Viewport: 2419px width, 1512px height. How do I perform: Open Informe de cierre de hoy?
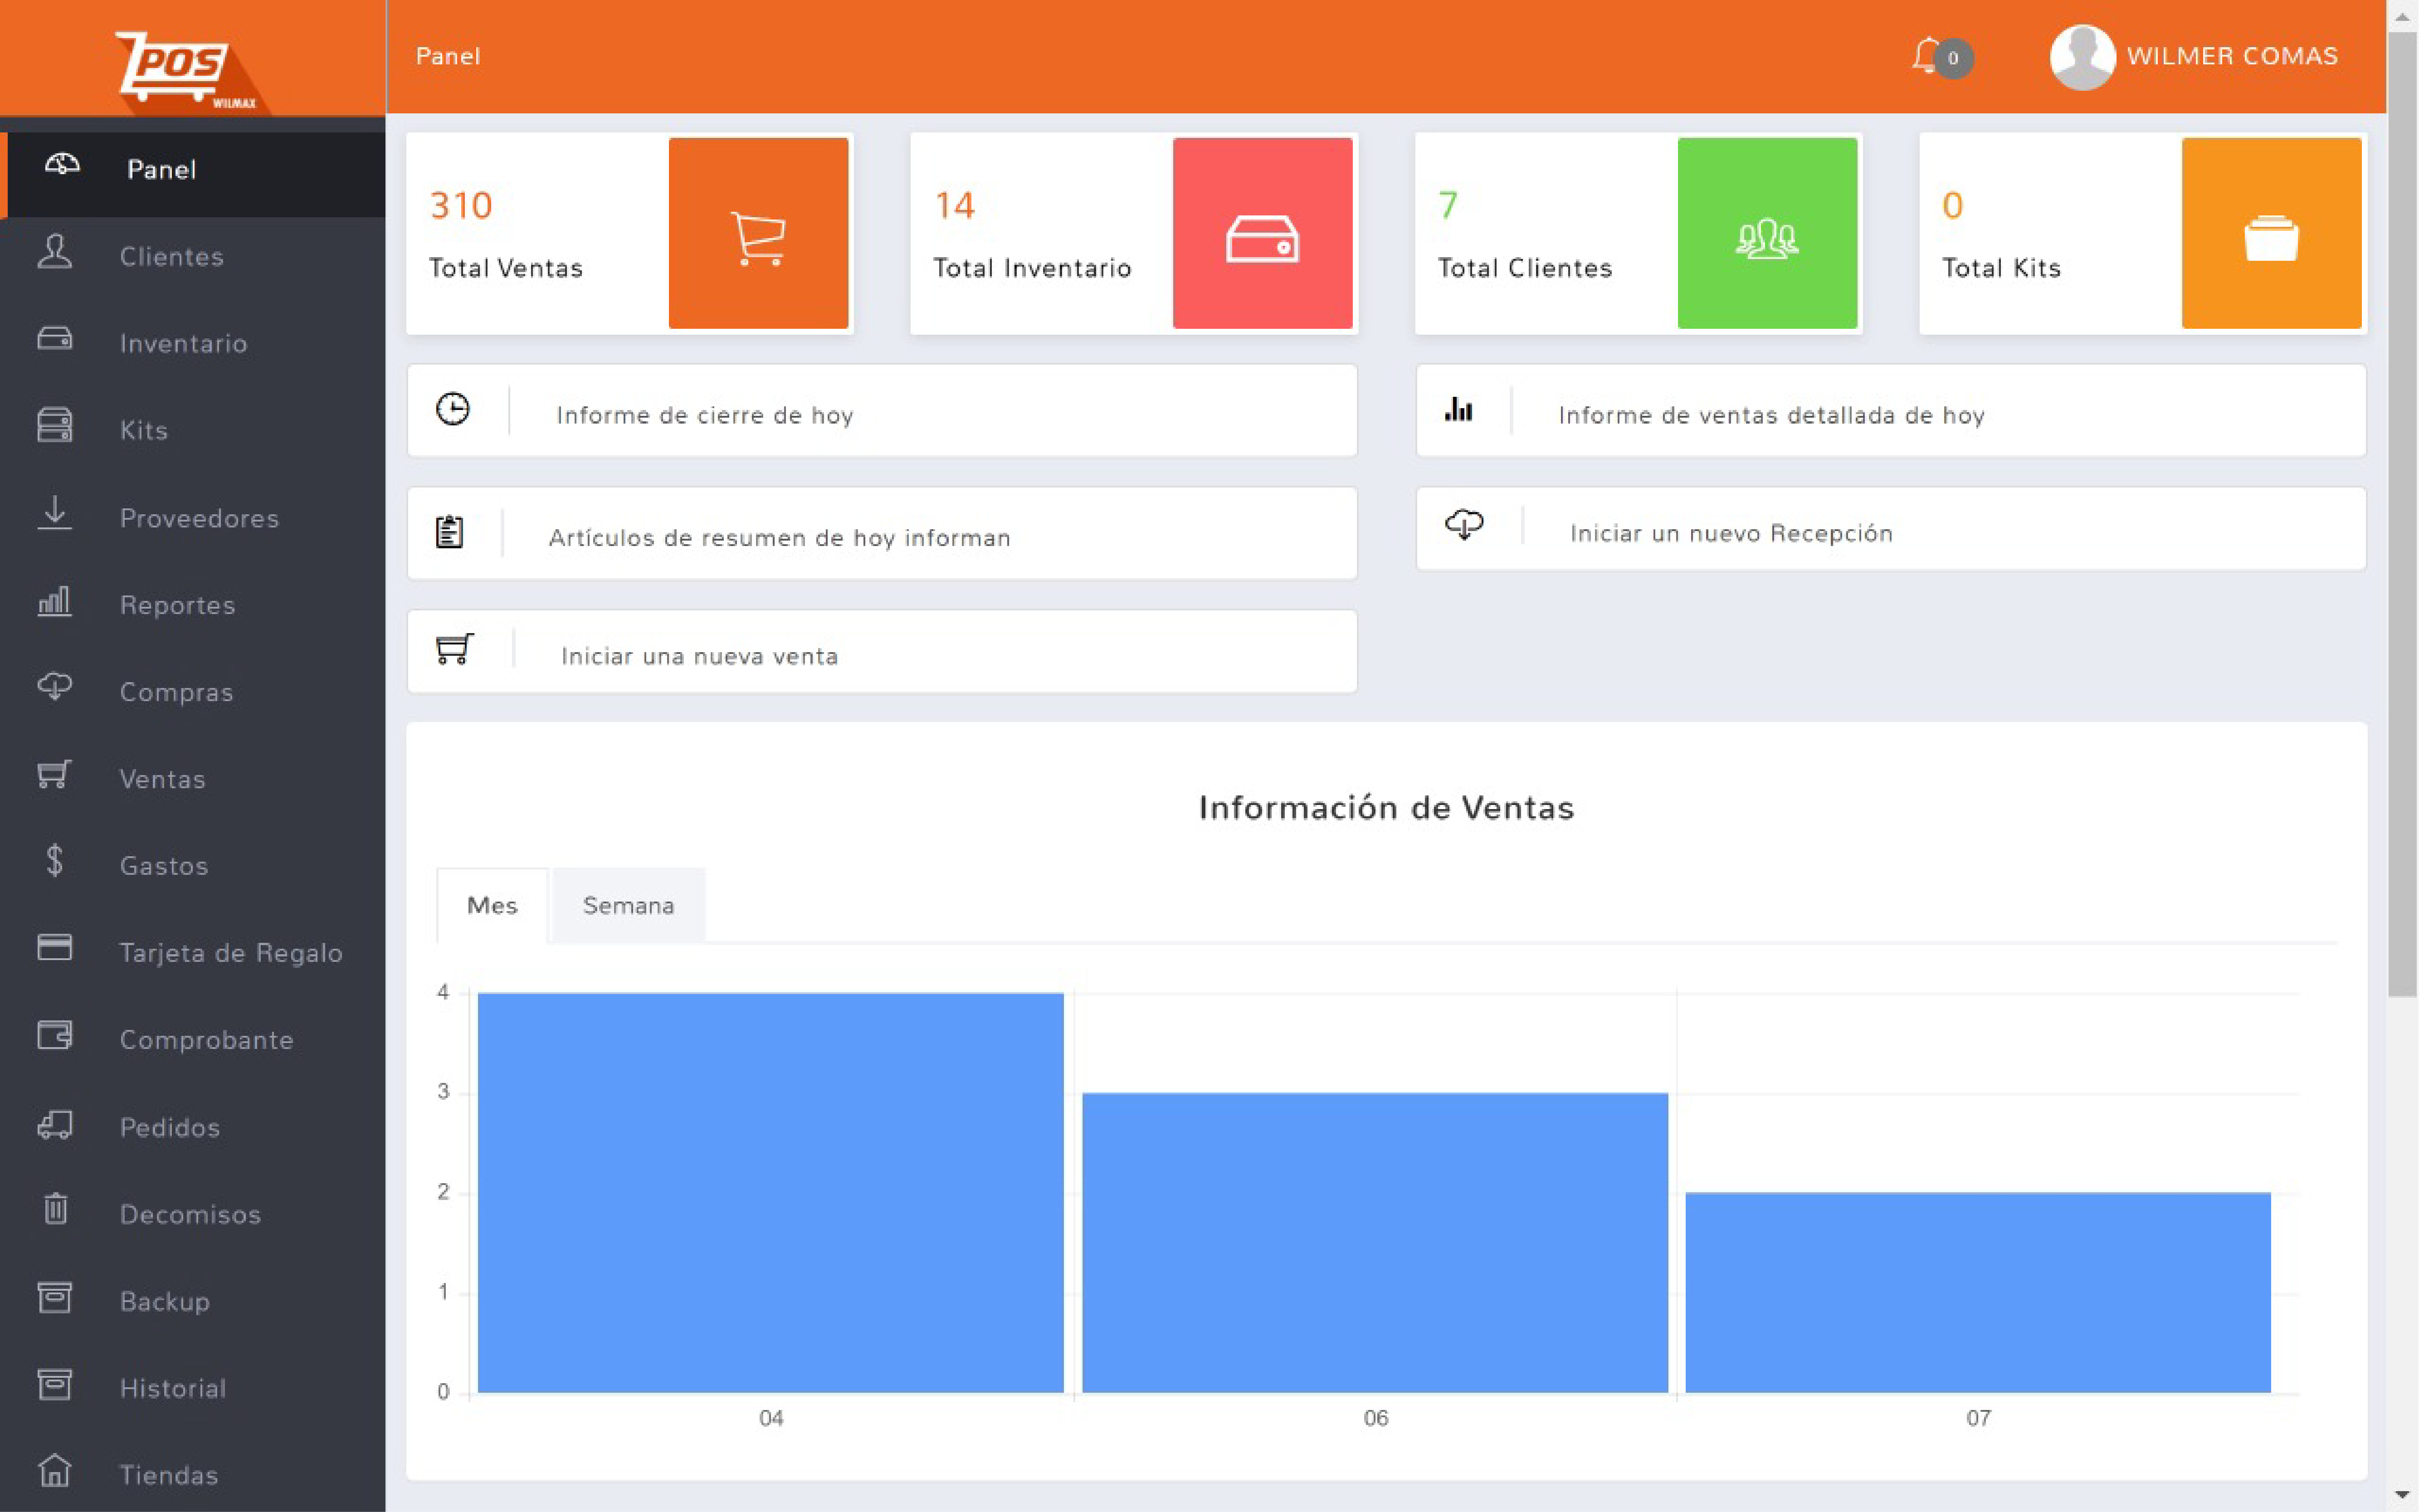[x=704, y=415]
